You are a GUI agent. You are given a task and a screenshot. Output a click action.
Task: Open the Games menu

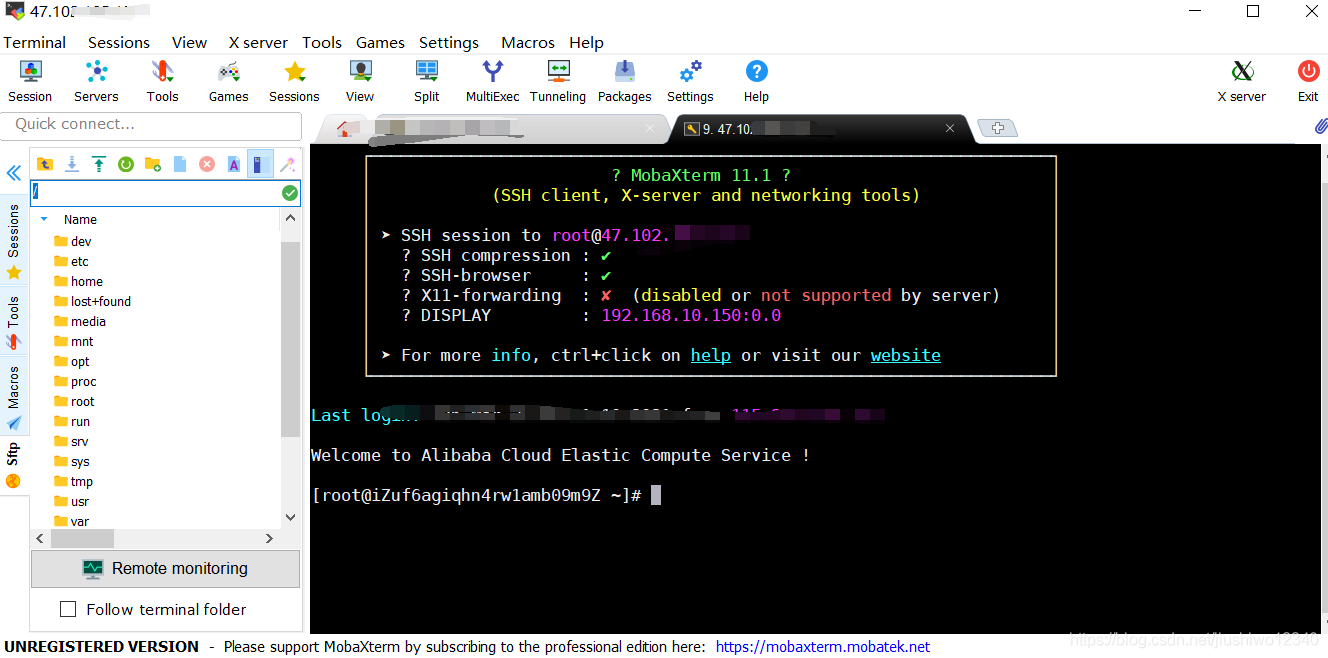click(x=380, y=42)
